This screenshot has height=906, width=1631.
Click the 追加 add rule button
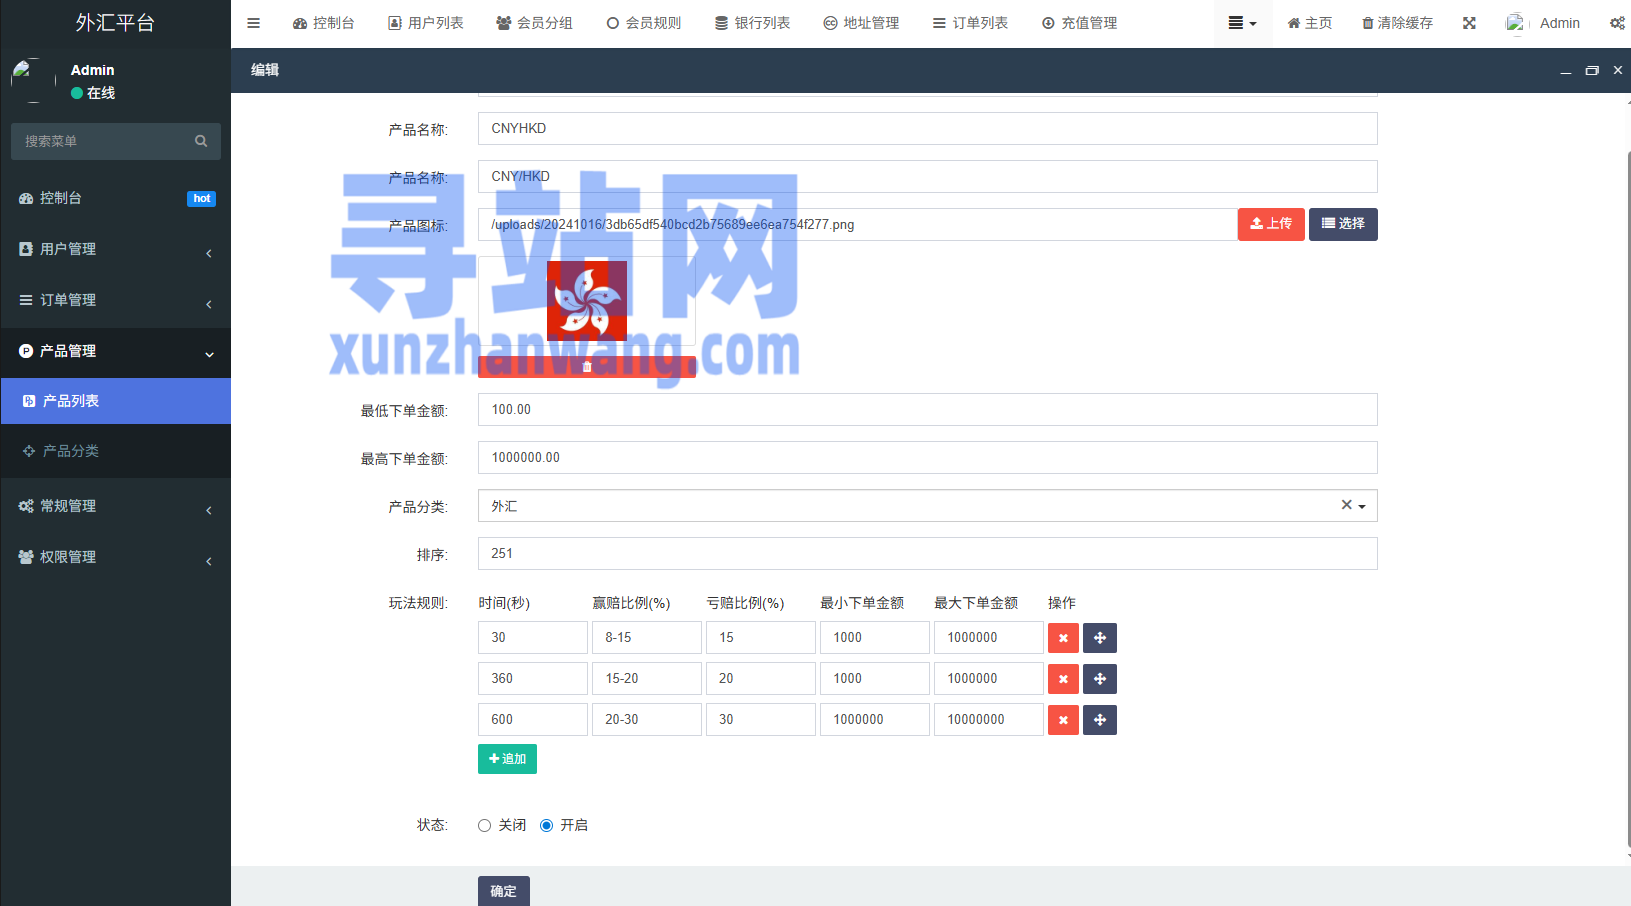click(507, 759)
